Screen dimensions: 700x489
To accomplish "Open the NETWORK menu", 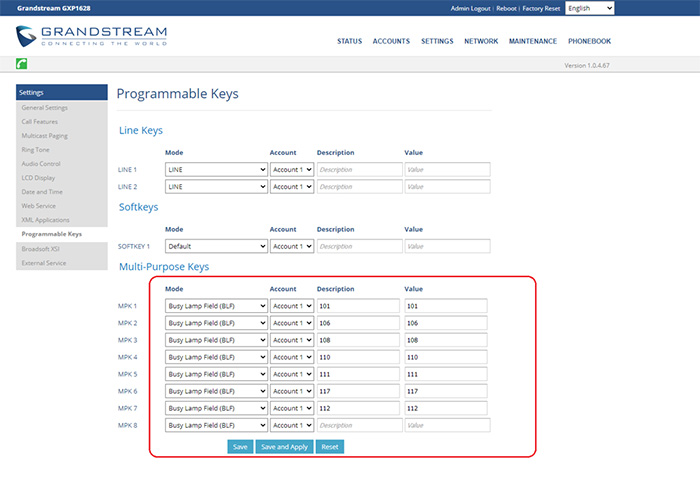I will [x=481, y=42].
